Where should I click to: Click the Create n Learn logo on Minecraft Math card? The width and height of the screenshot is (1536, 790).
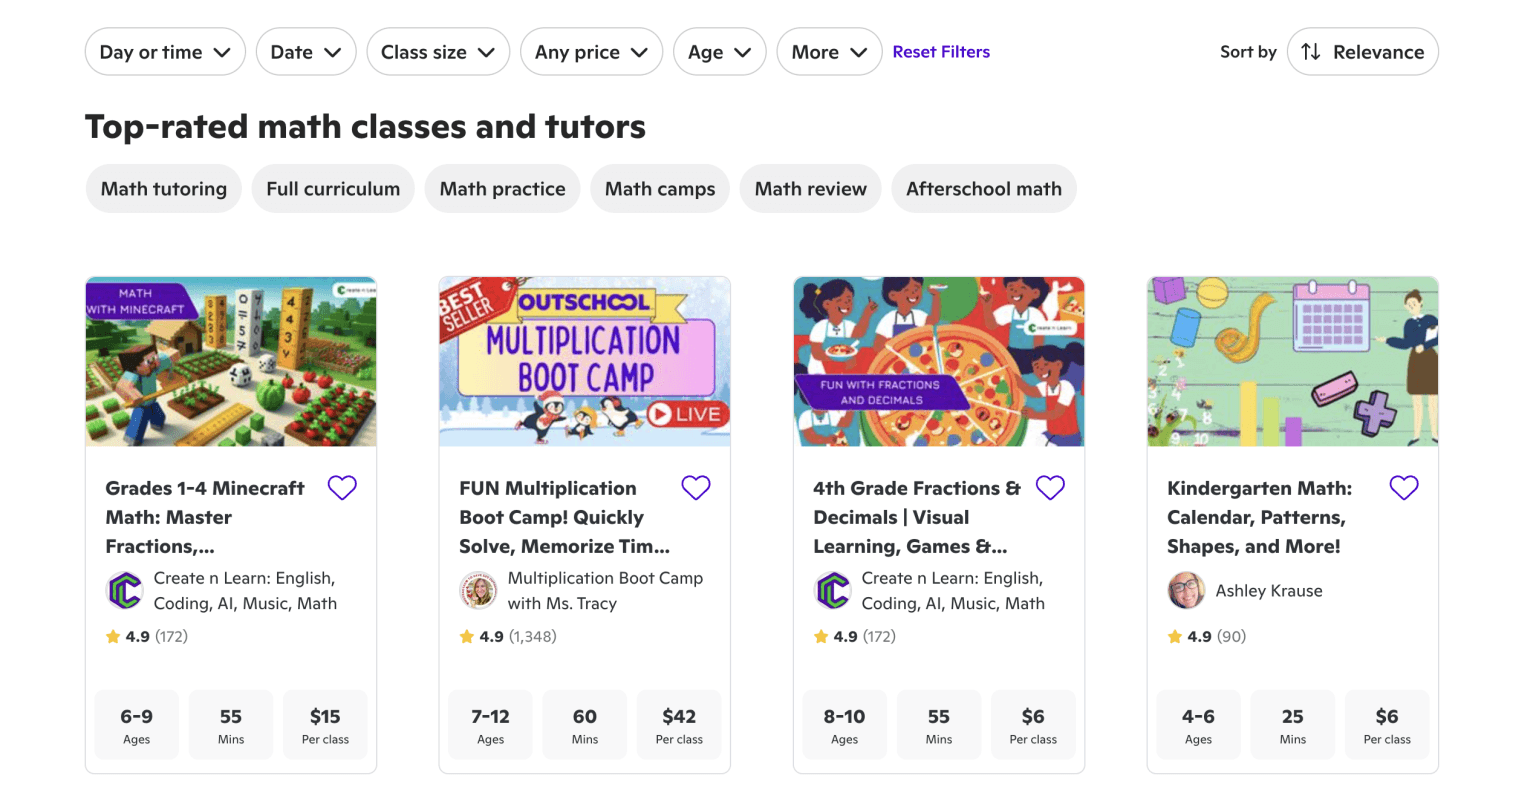click(x=125, y=590)
